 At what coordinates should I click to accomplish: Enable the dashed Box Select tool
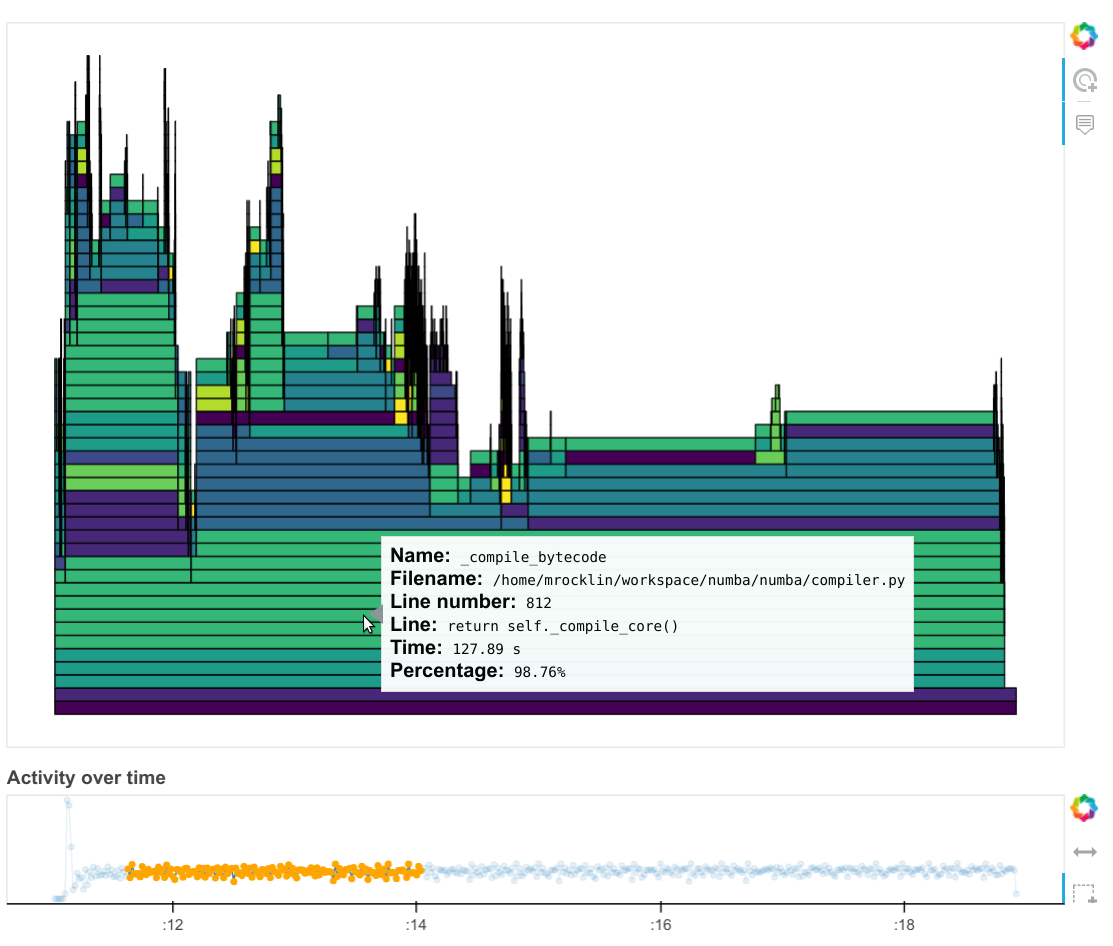coord(1084,892)
